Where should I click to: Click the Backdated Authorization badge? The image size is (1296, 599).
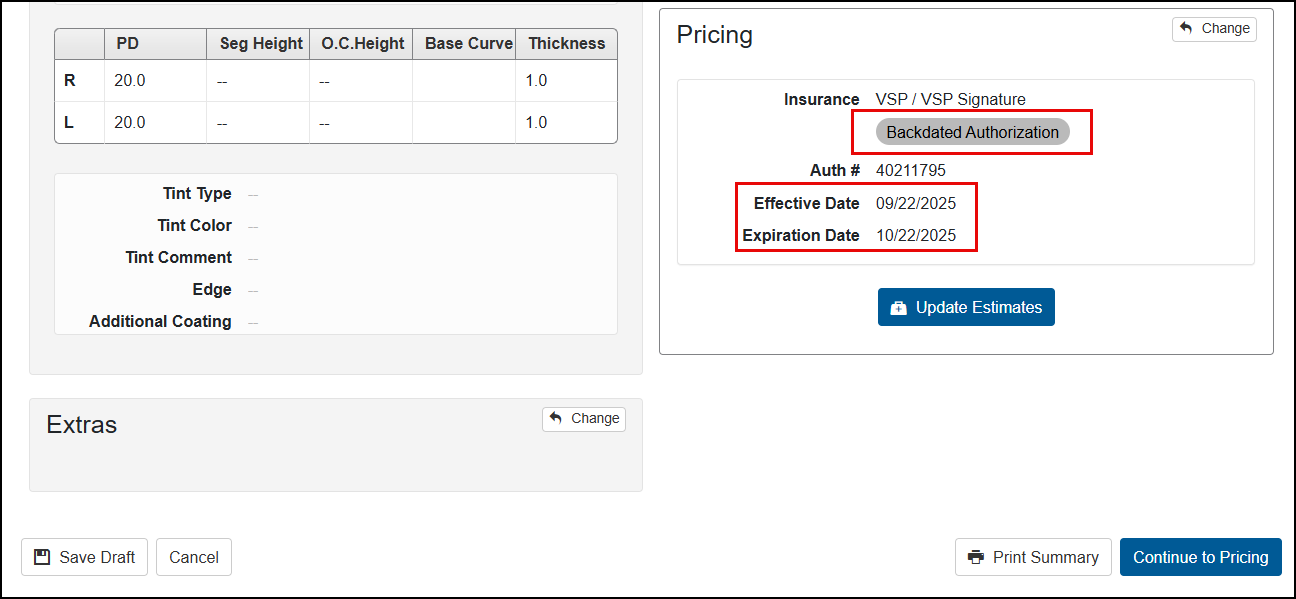pyautogui.click(x=972, y=132)
